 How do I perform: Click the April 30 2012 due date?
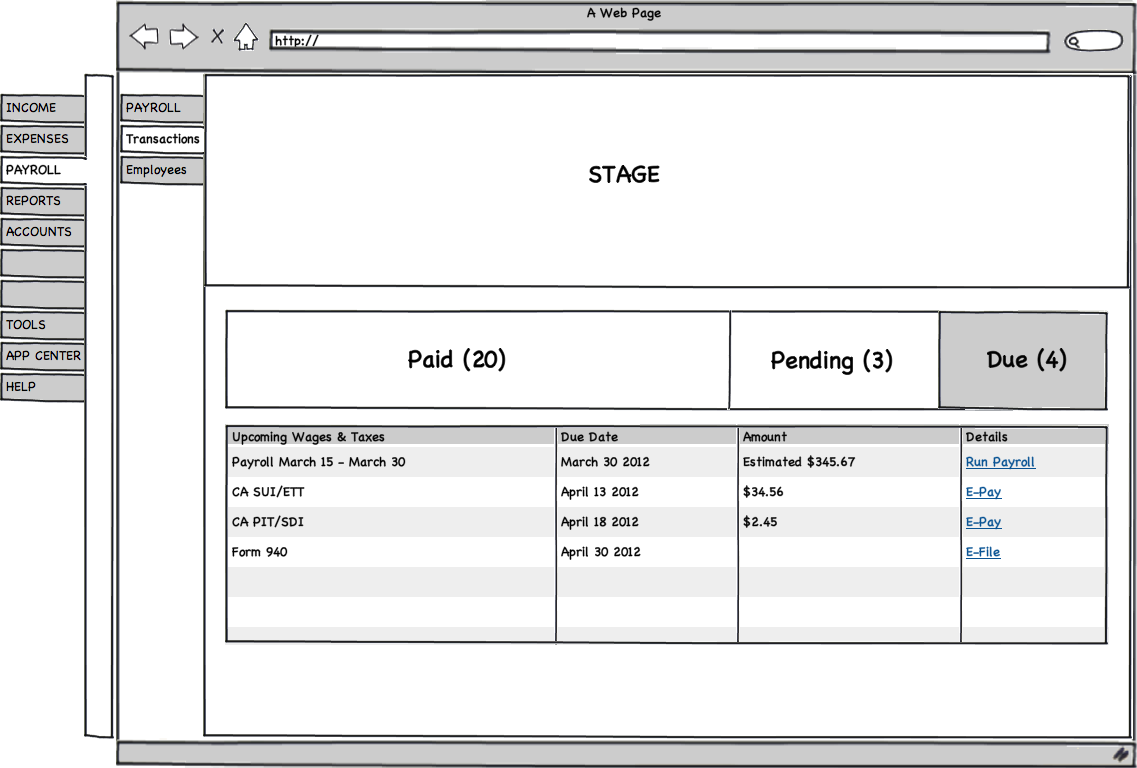tap(600, 552)
